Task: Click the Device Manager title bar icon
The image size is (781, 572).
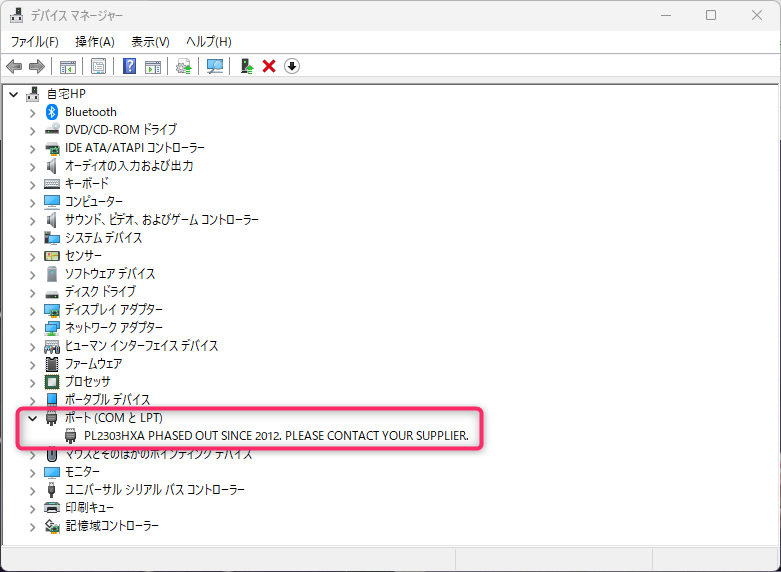Action: point(16,15)
